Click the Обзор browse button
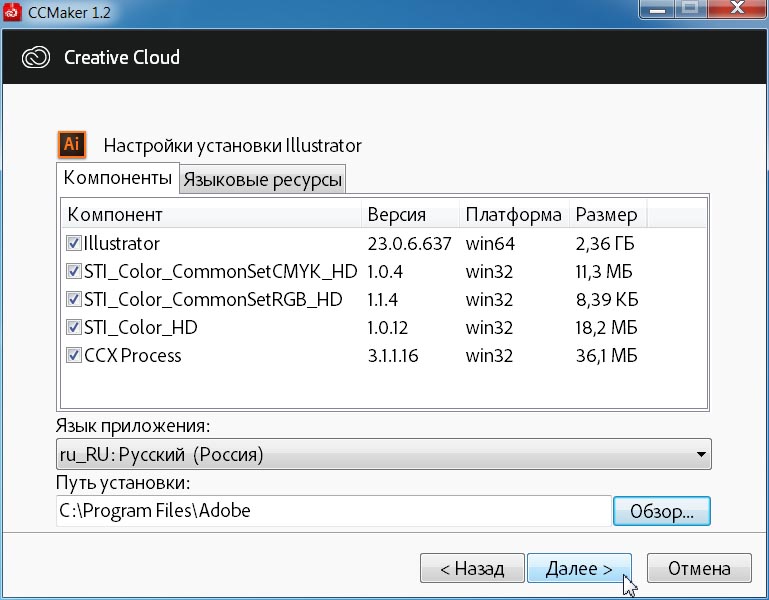The image size is (769, 600). pos(662,511)
